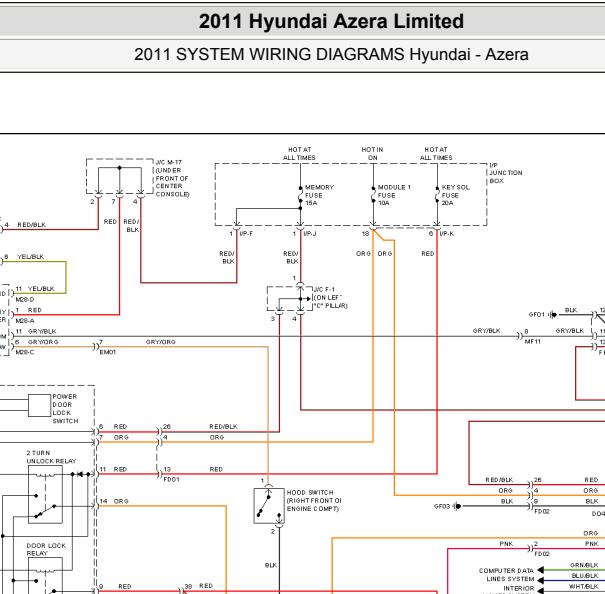Viewport: 605px width, 594px height.
Task: Click the 'DOOR LOCK RELAY' label
Action: click(x=46, y=549)
